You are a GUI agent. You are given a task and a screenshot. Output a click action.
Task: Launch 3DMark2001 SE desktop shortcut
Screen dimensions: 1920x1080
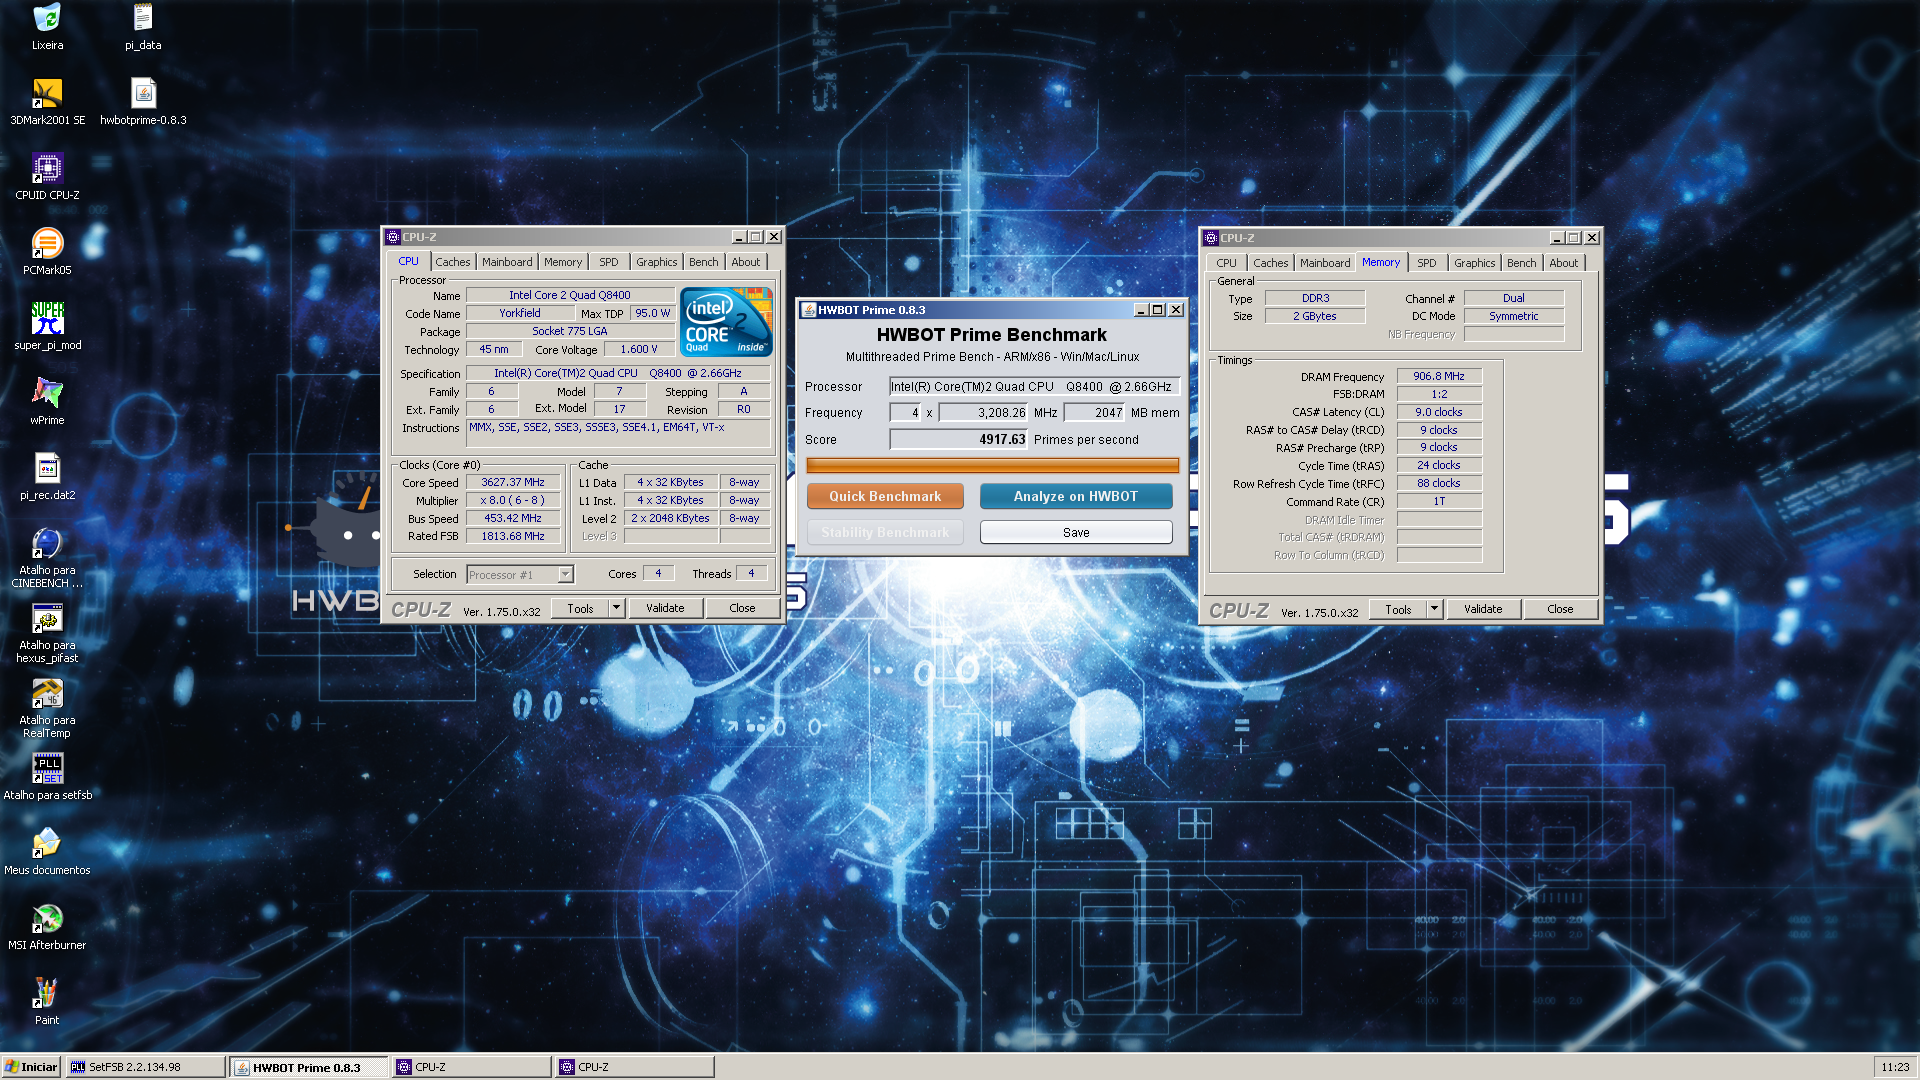click(47, 93)
